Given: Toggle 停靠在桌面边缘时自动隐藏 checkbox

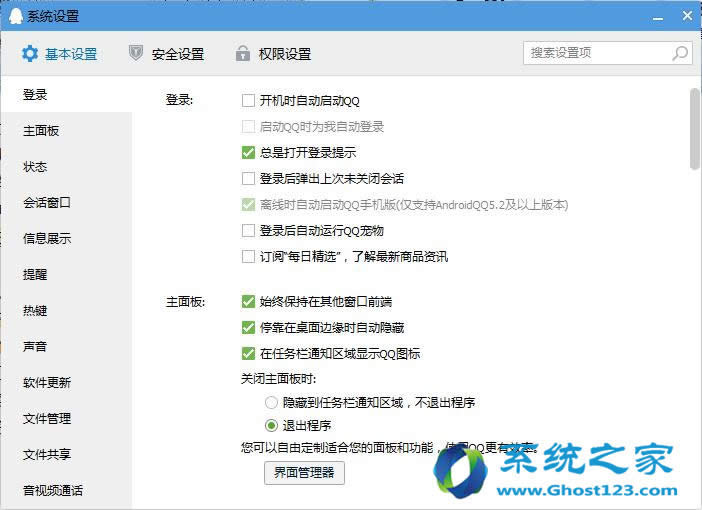Looking at the screenshot, I should [249, 327].
